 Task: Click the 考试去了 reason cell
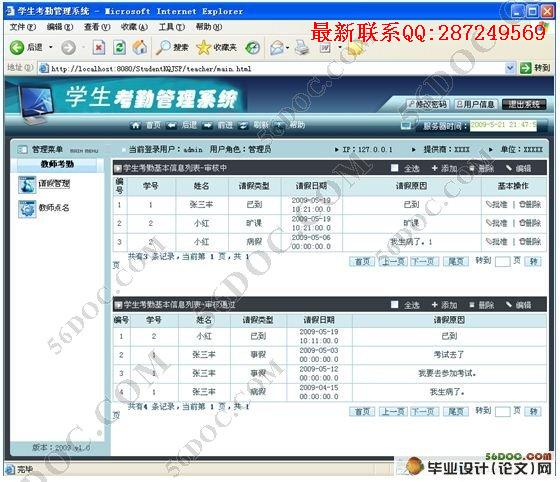coord(449,355)
